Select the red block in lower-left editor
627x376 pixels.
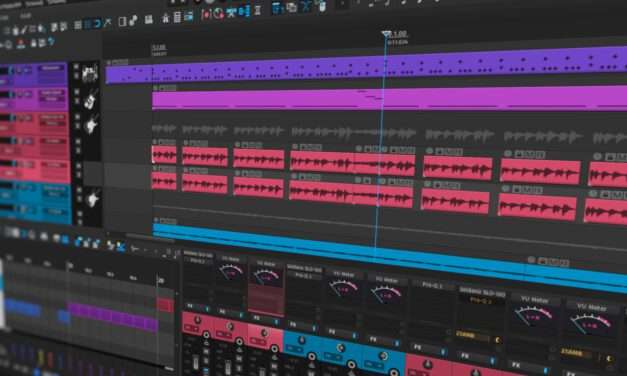[166, 305]
